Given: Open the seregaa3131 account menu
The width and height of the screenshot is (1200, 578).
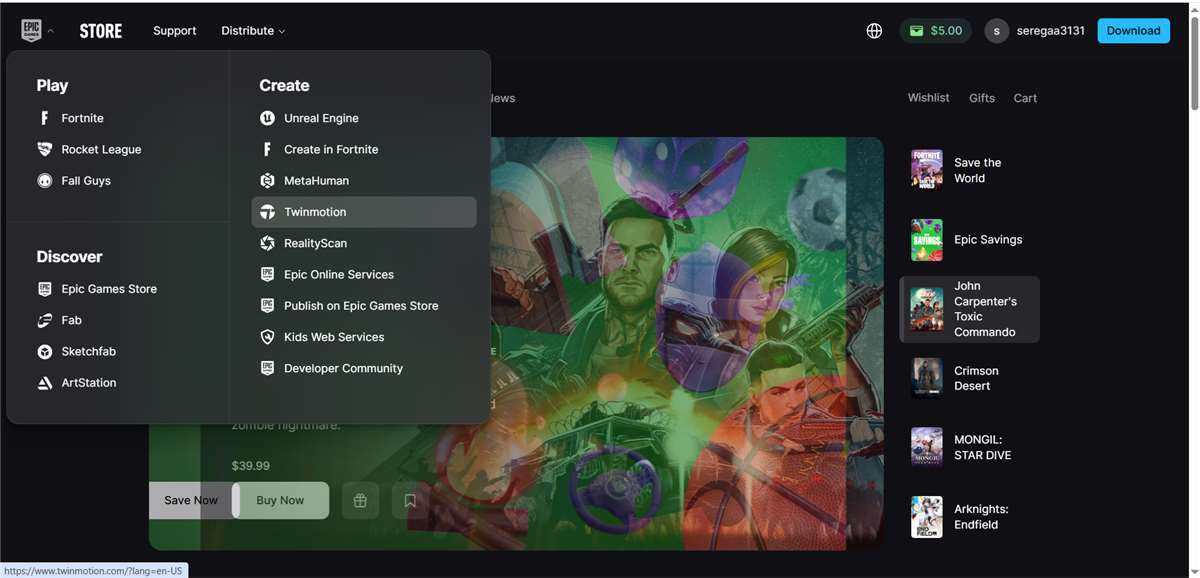Looking at the screenshot, I should click(1035, 31).
